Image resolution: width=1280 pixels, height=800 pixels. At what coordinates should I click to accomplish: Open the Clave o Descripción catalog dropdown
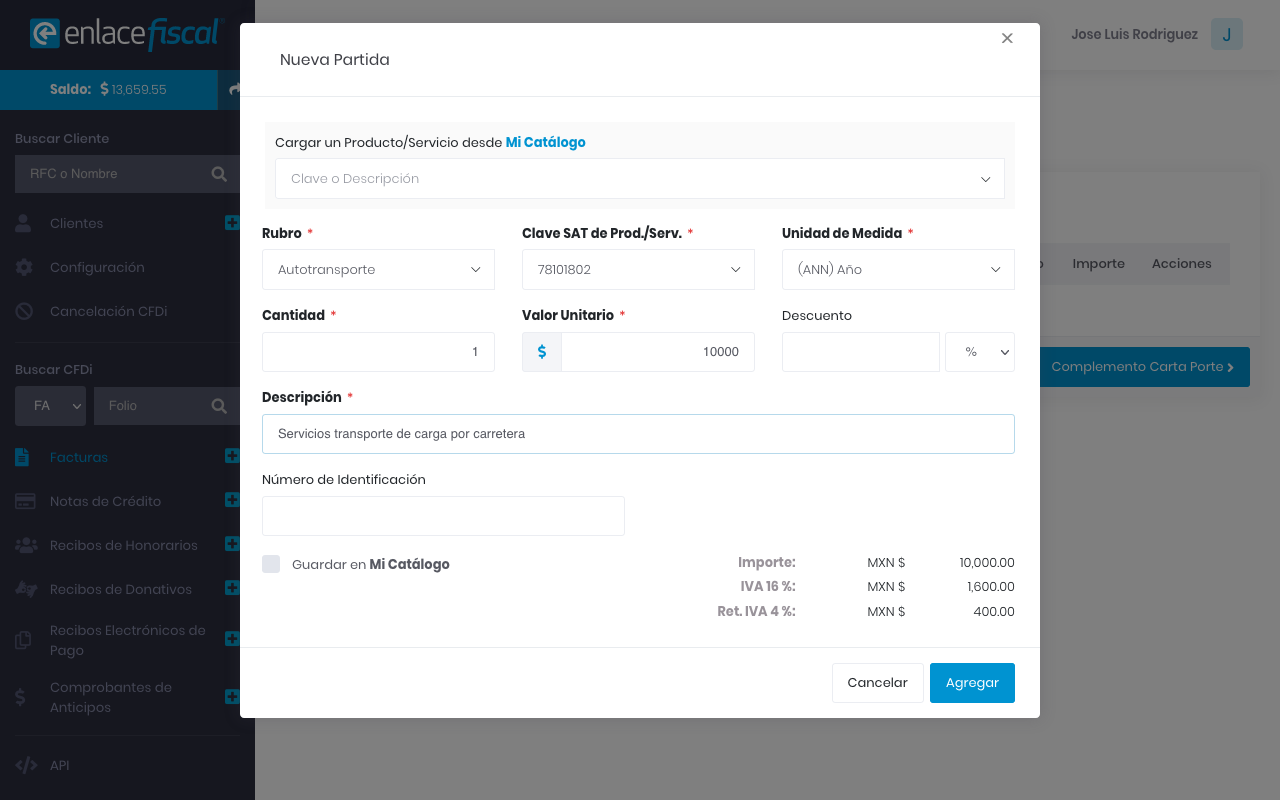click(640, 179)
